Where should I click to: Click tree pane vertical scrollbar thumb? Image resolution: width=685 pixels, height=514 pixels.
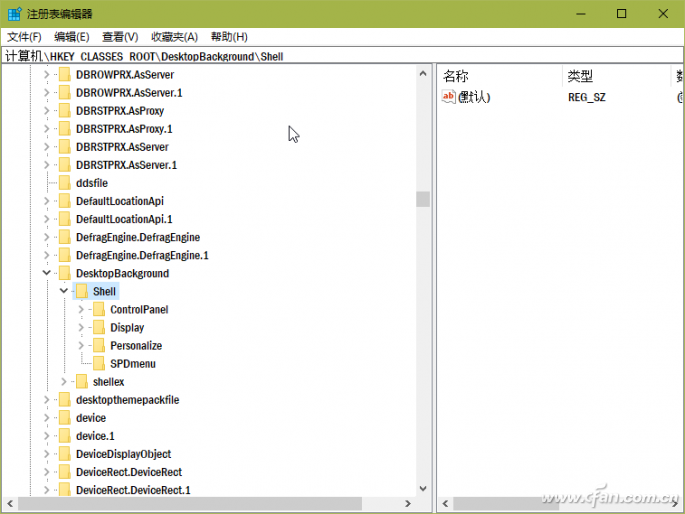(x=422, y=199)
